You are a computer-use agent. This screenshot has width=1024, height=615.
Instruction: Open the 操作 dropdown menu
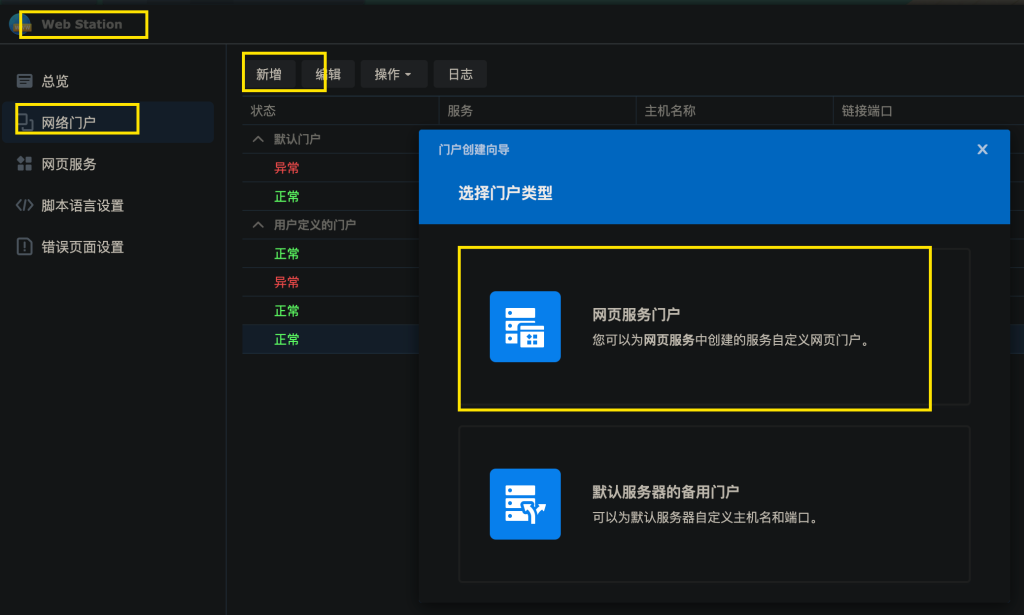[x=393, y=73]
